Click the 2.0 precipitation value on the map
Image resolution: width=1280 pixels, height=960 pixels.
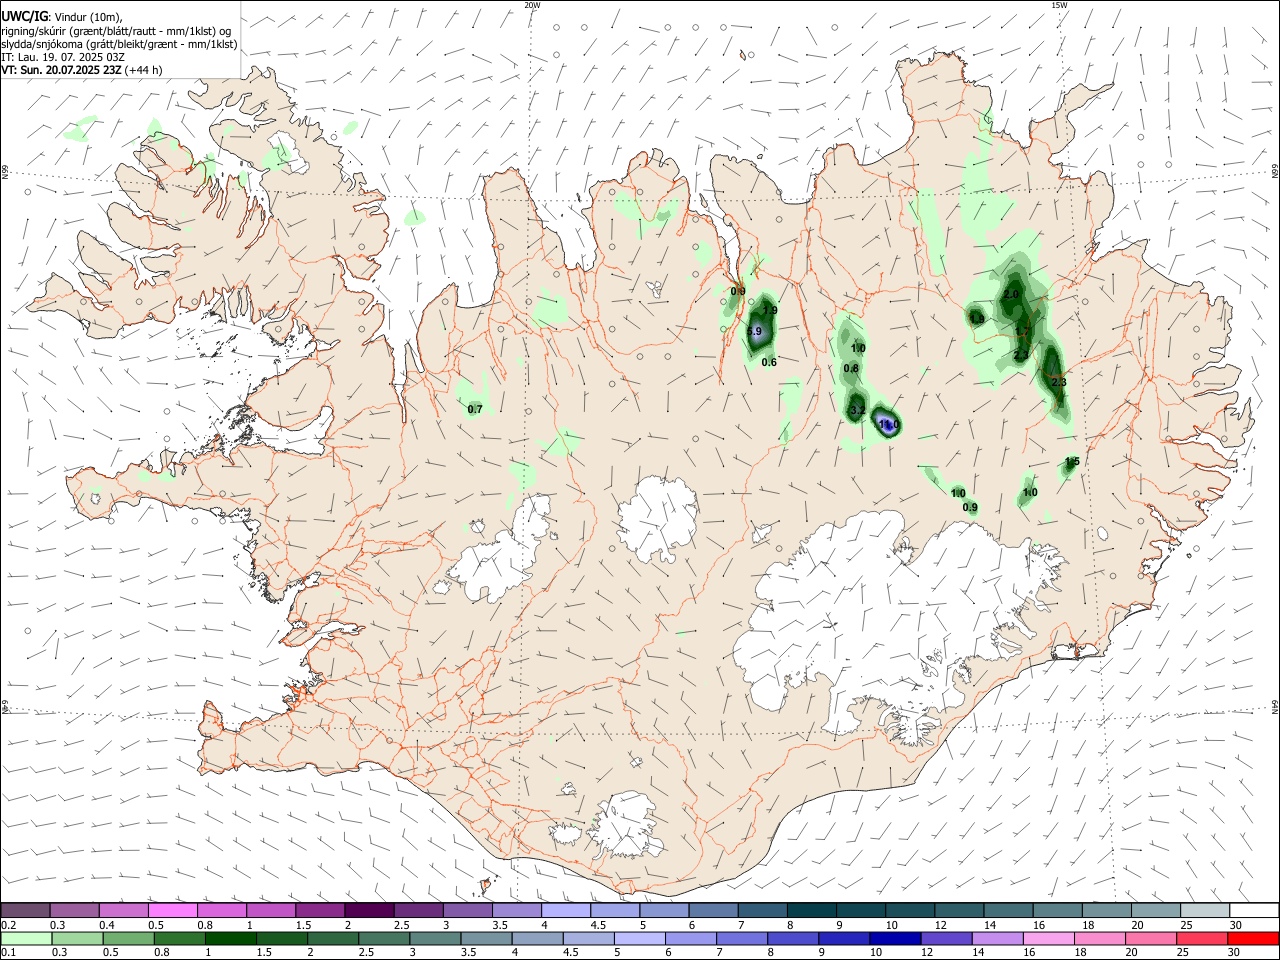point(1011,295)
